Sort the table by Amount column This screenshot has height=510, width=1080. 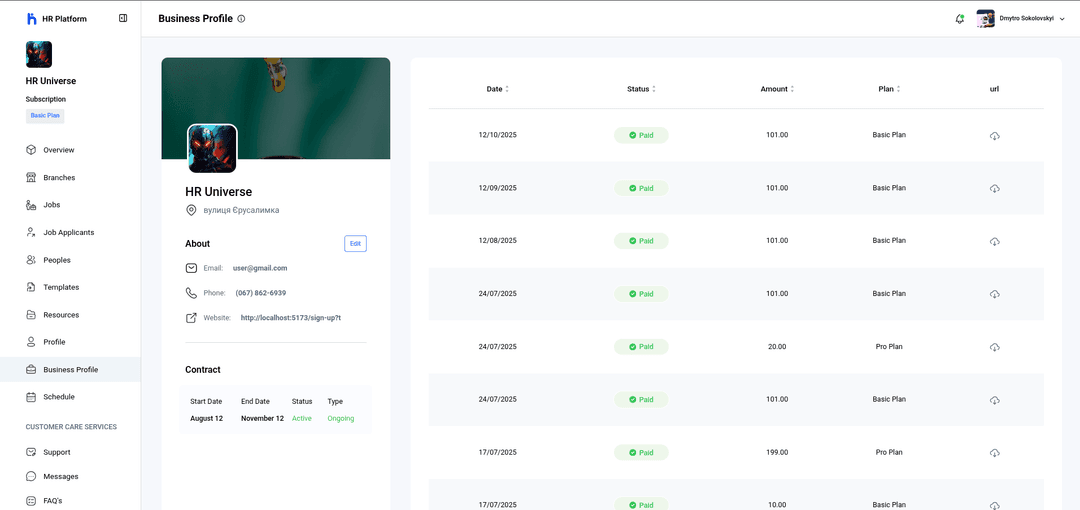(777, 89)
